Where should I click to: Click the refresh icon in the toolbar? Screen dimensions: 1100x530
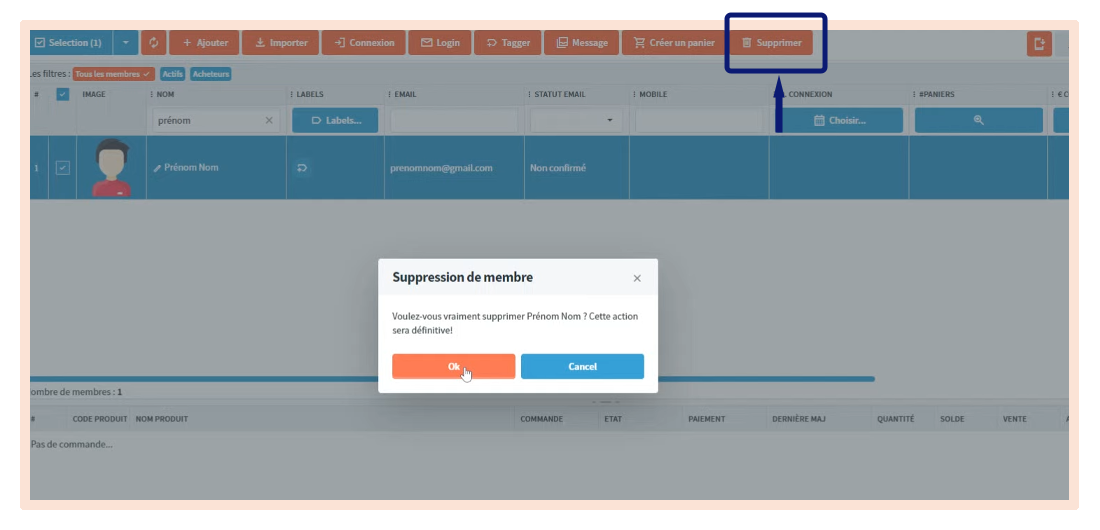(154, 43)
